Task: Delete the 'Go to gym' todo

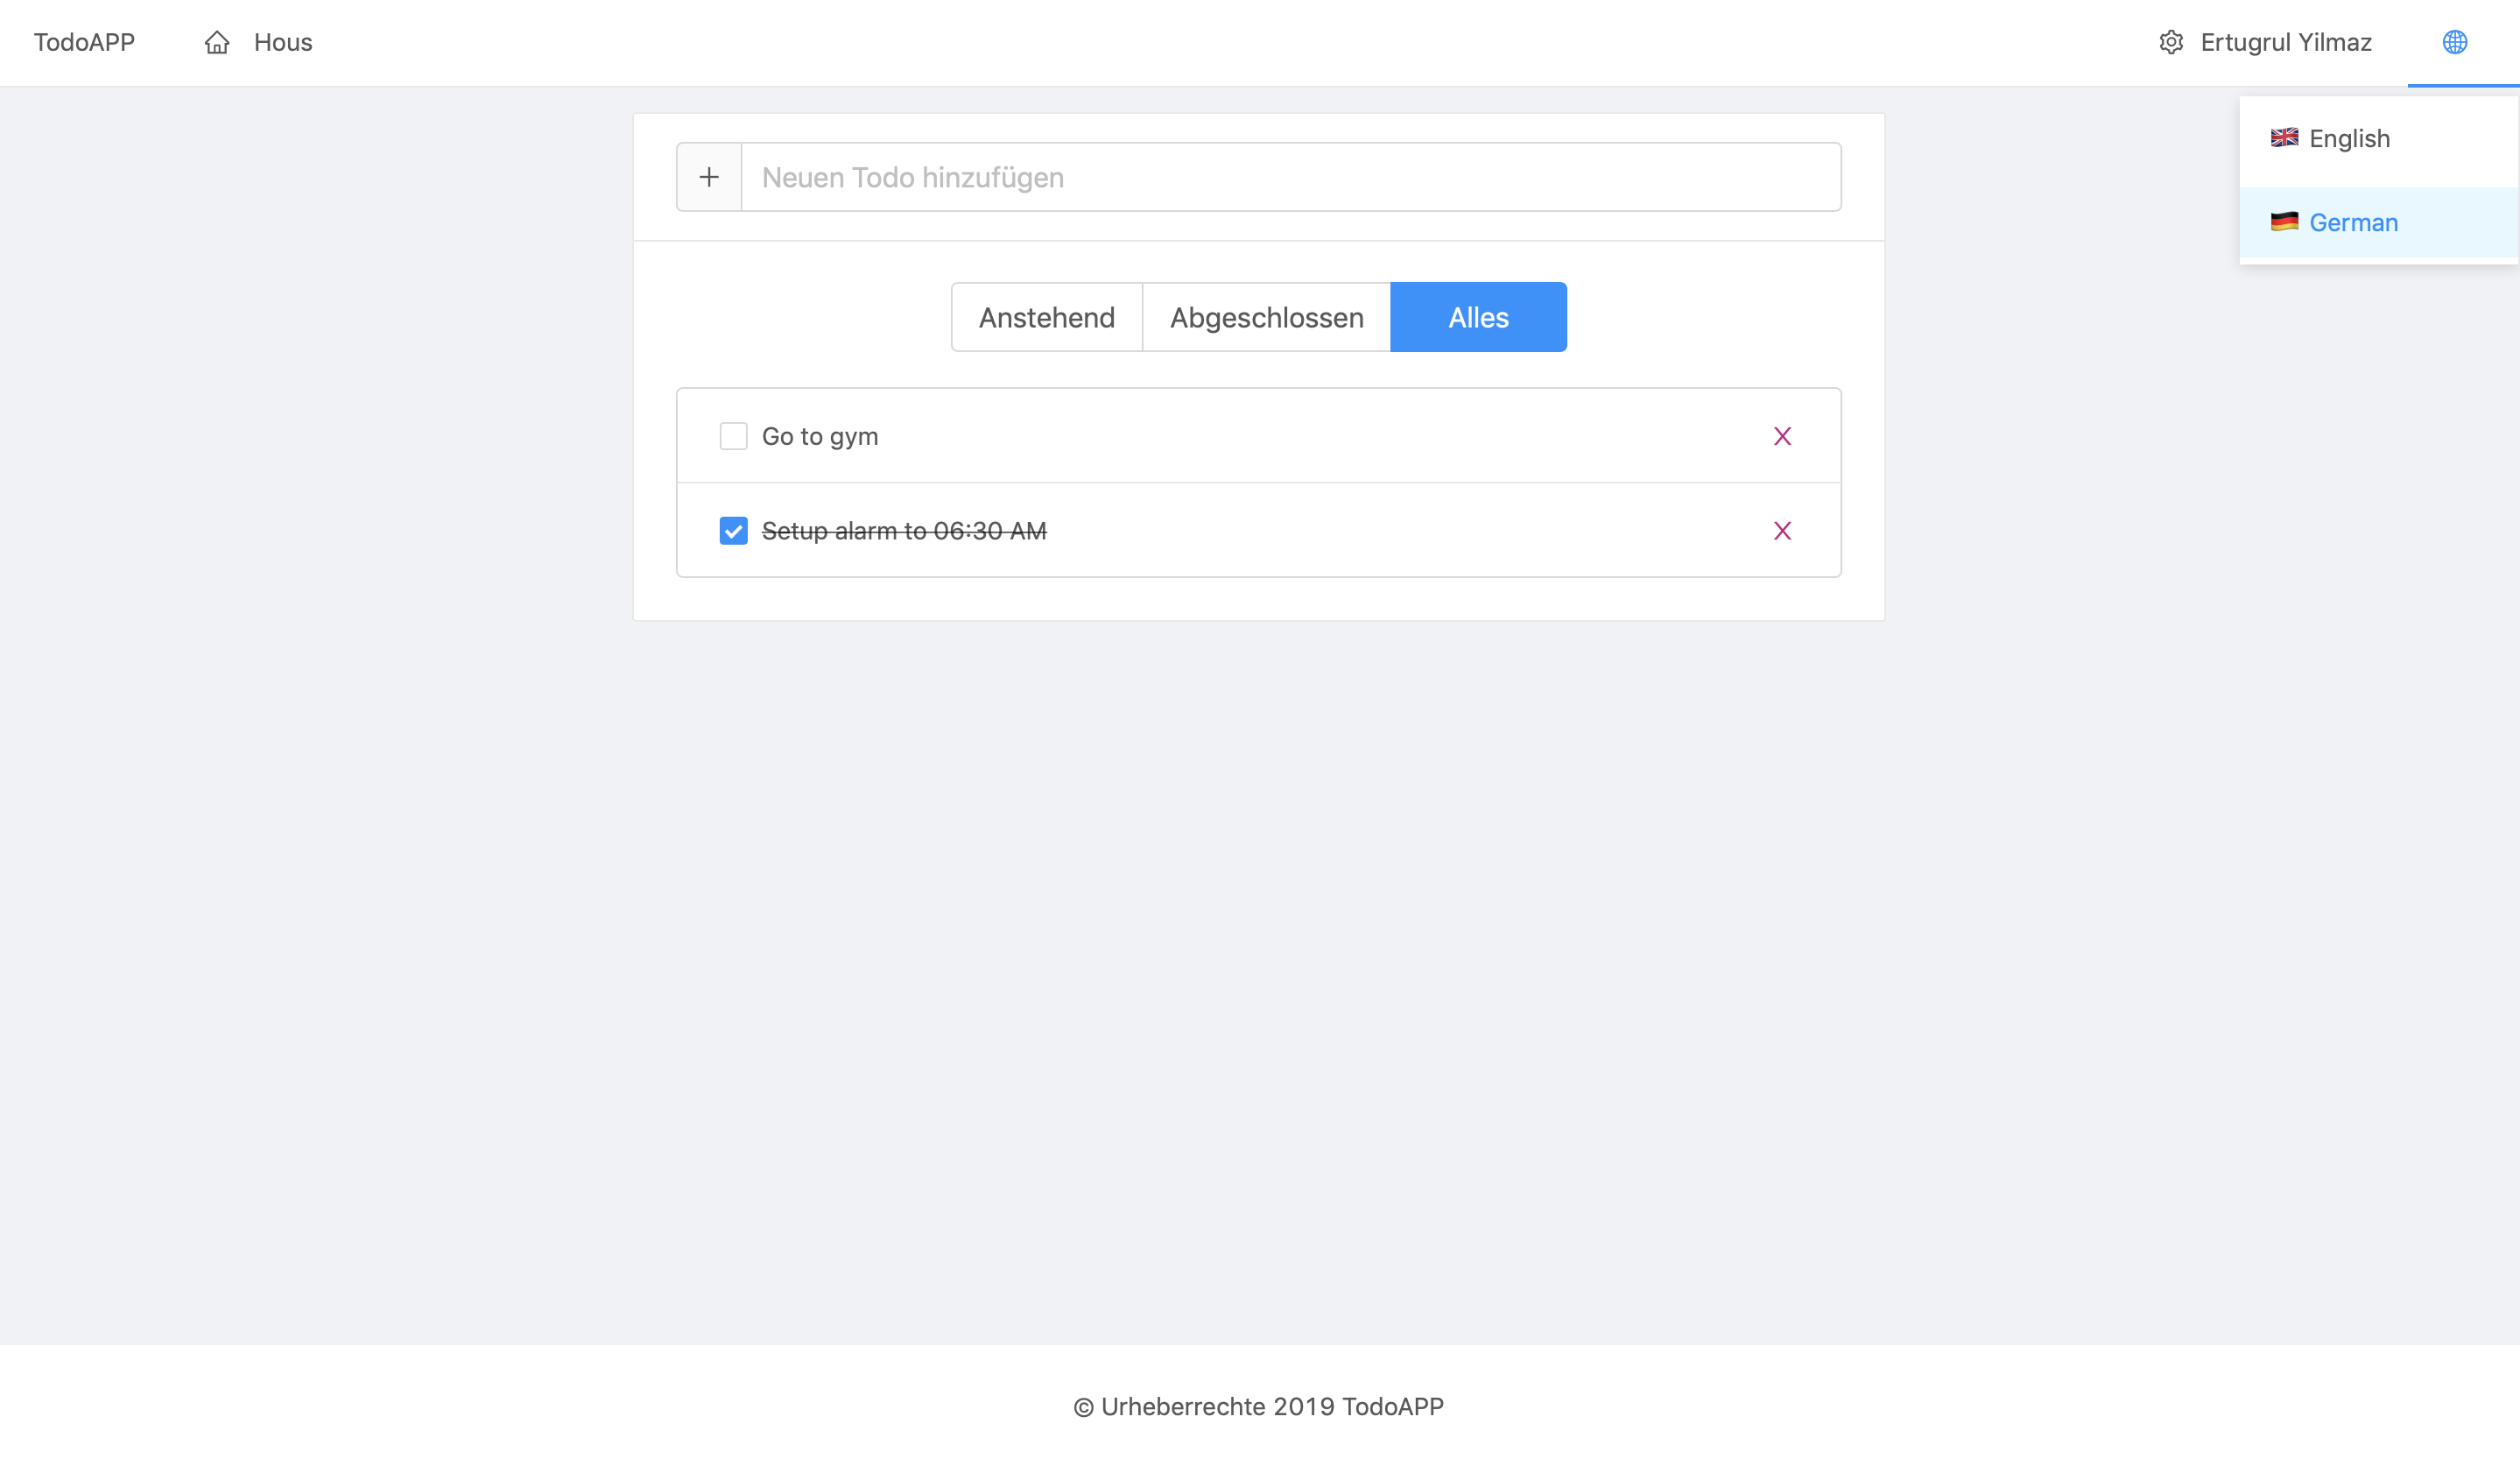Action: pyautogui.click(x=1782, y=436)
